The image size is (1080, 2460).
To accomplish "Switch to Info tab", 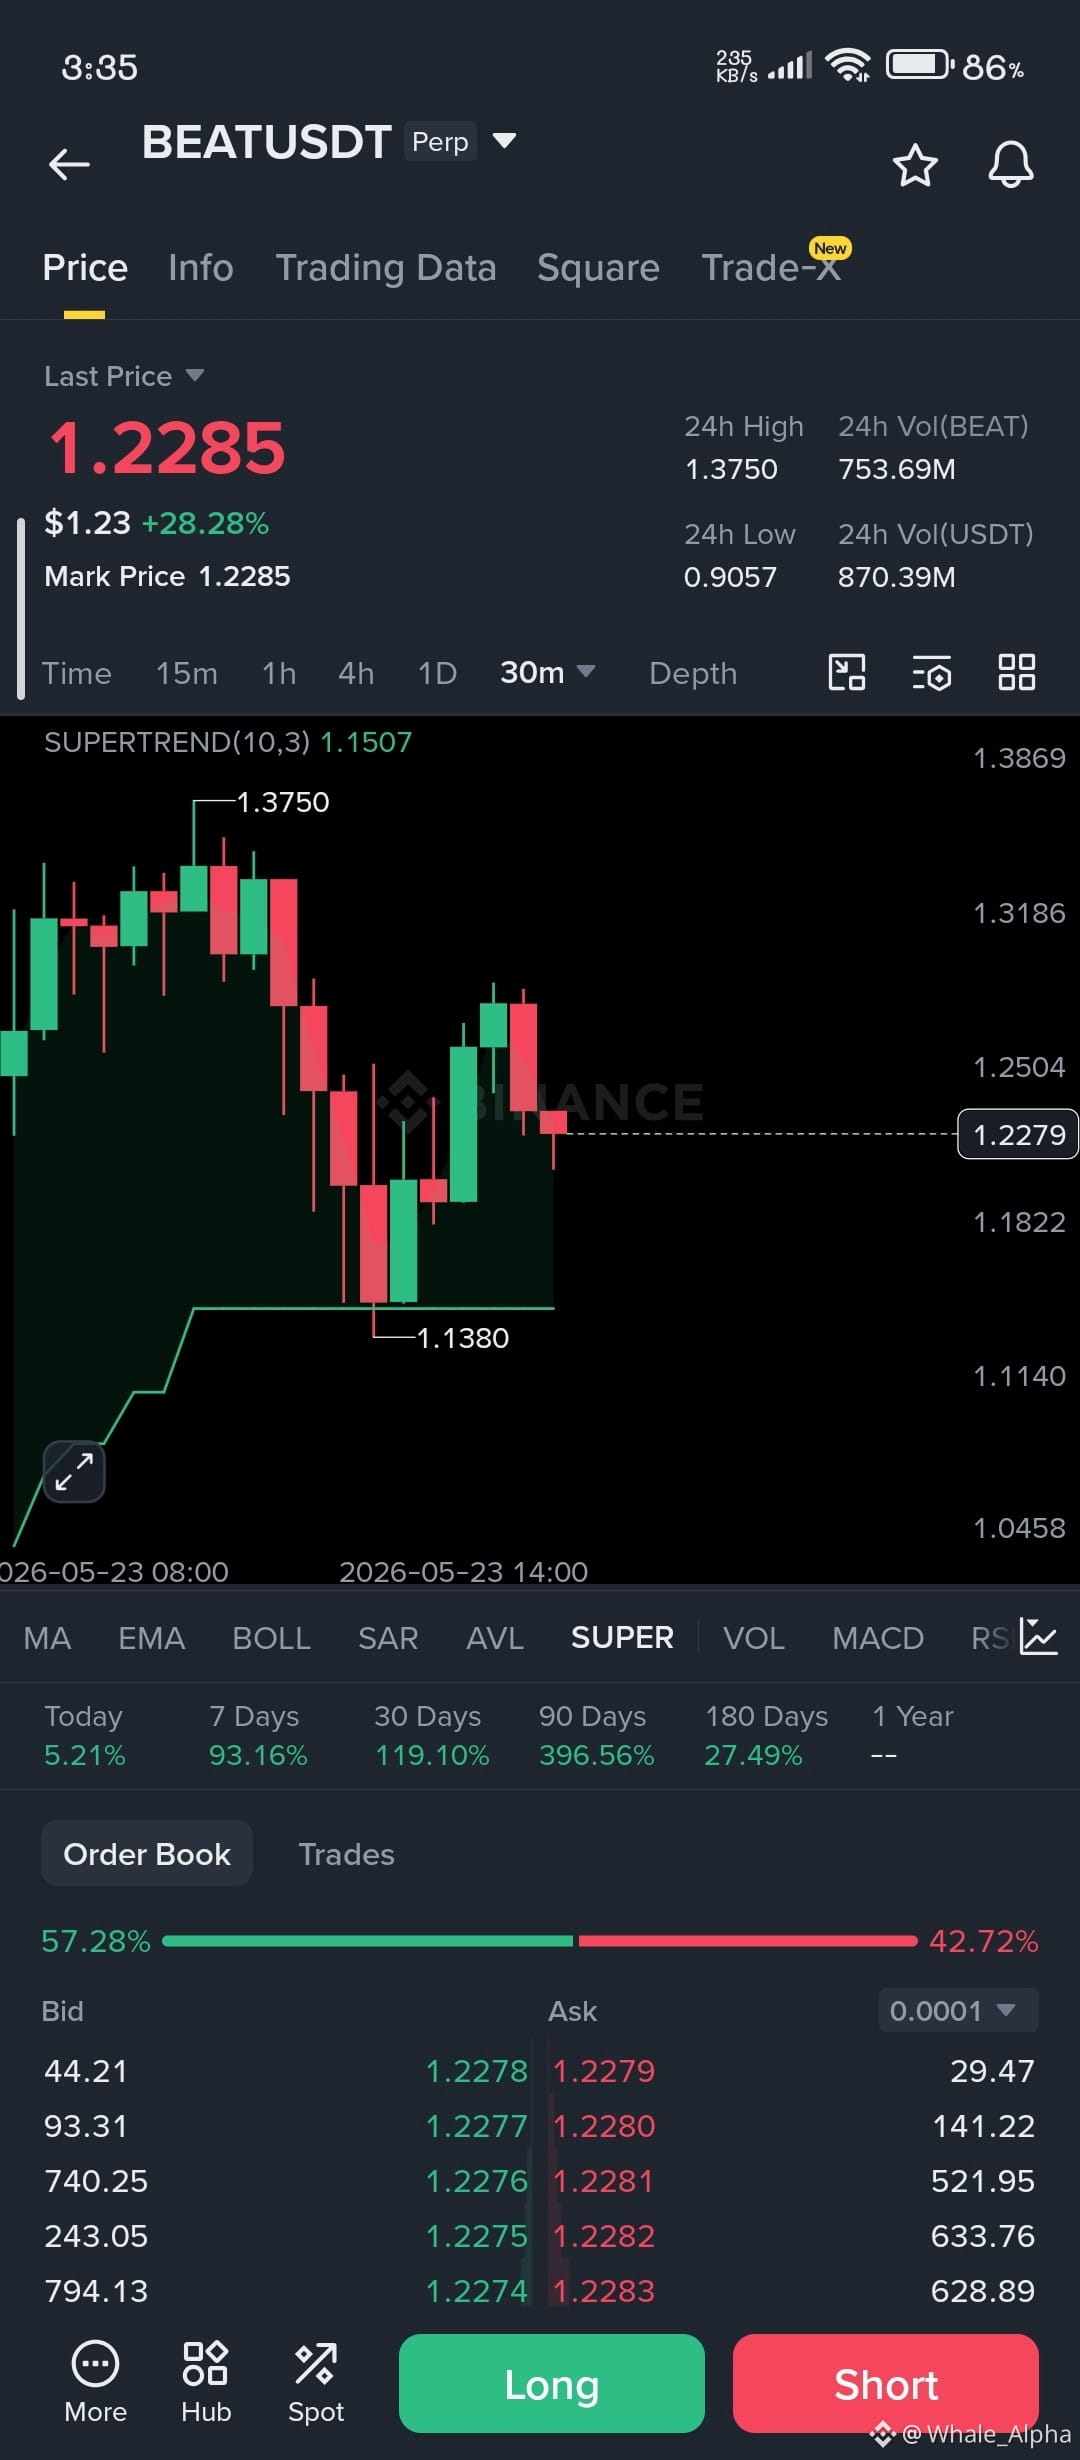I will [x=201, y=268].
